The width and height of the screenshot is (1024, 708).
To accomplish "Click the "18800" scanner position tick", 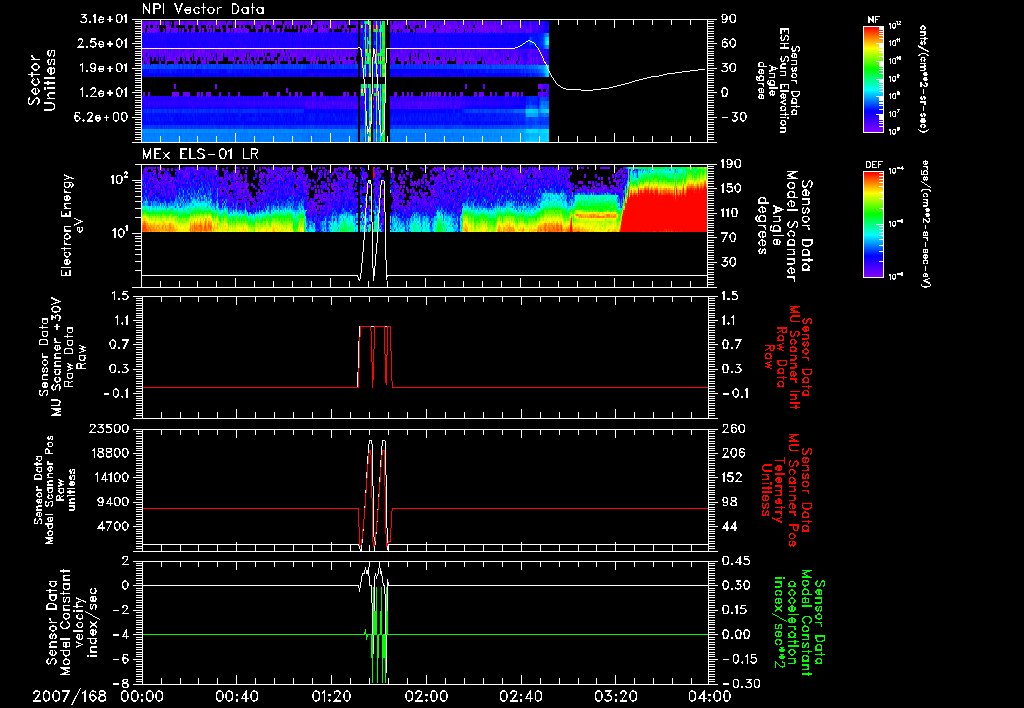I will [x=110, y=453].
